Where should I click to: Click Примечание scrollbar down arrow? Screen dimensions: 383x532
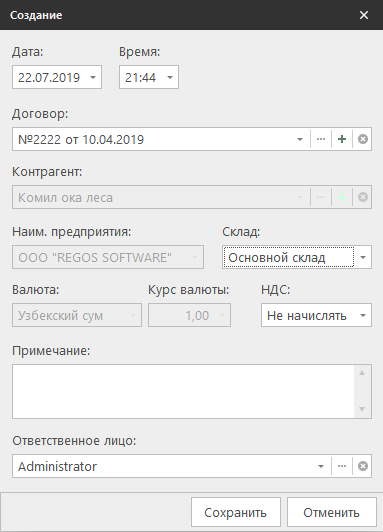(x=362, y=409)
